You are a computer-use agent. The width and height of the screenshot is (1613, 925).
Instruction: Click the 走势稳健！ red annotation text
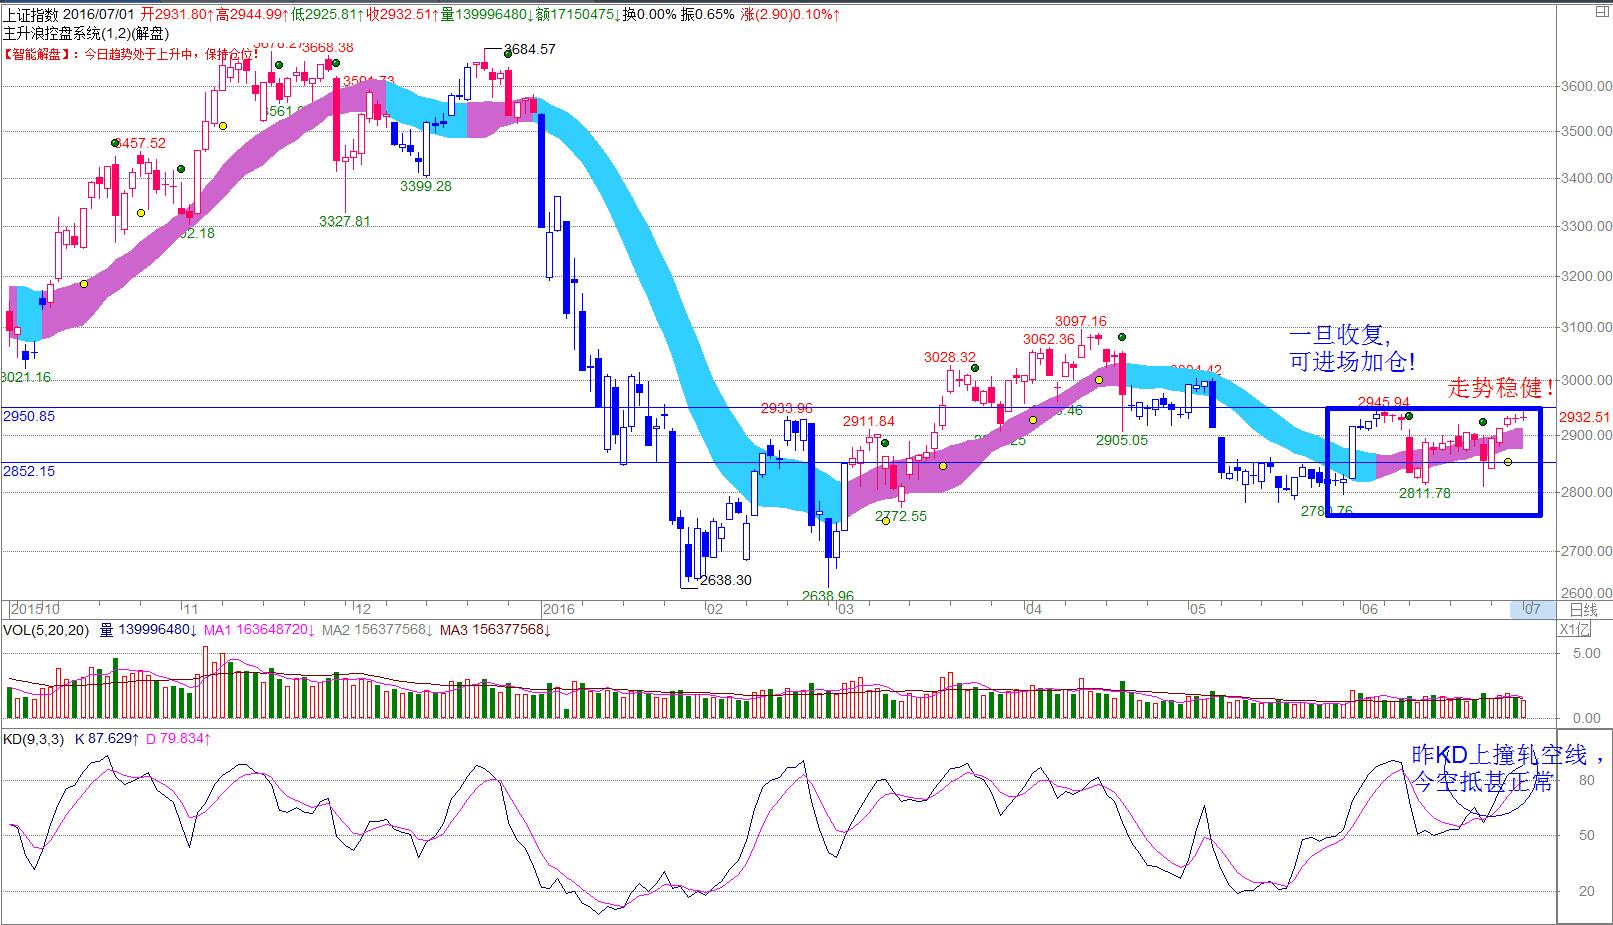click(x=1502, y=387)
